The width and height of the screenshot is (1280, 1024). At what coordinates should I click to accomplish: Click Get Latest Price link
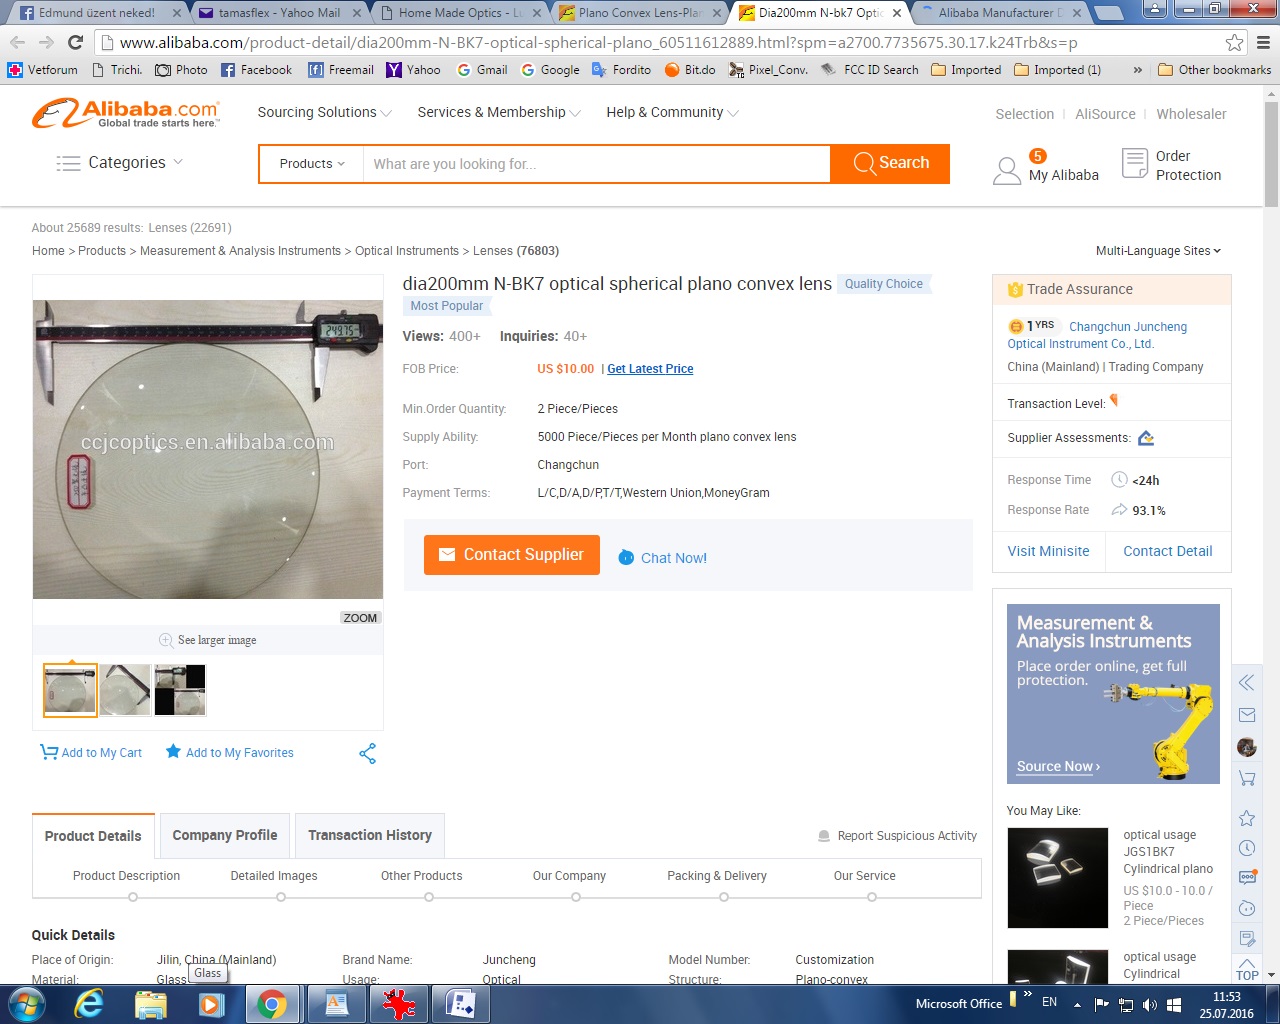tap(650, 369)
